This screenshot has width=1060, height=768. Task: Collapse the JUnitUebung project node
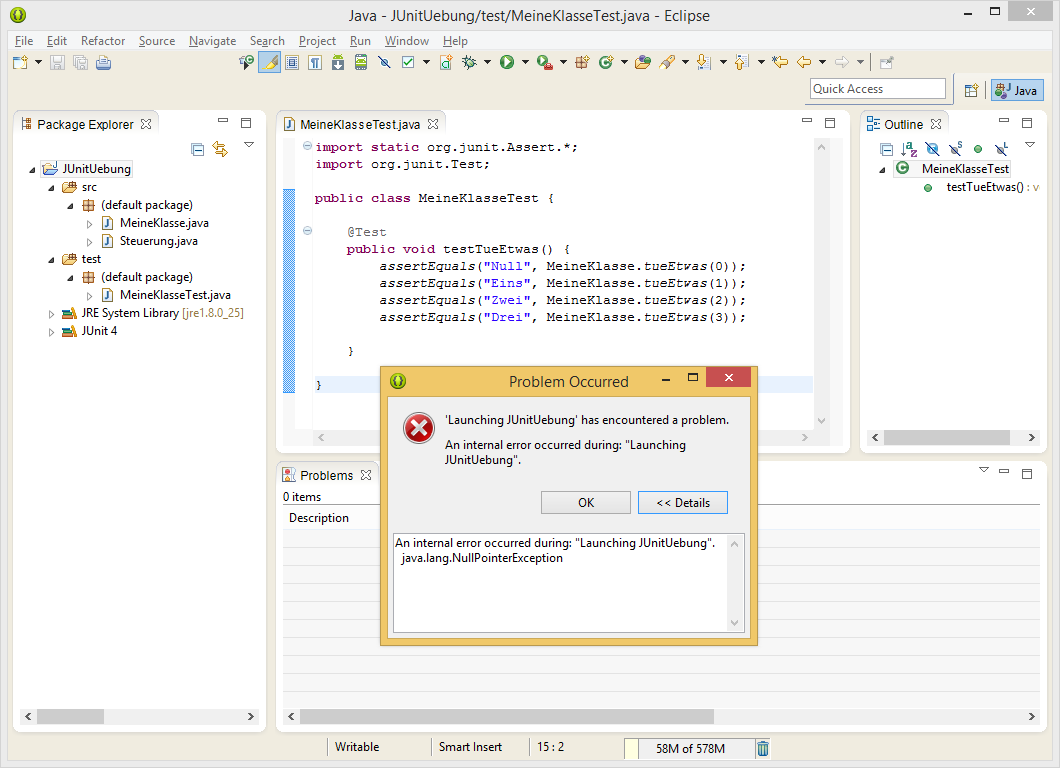[x=32, y=170]
